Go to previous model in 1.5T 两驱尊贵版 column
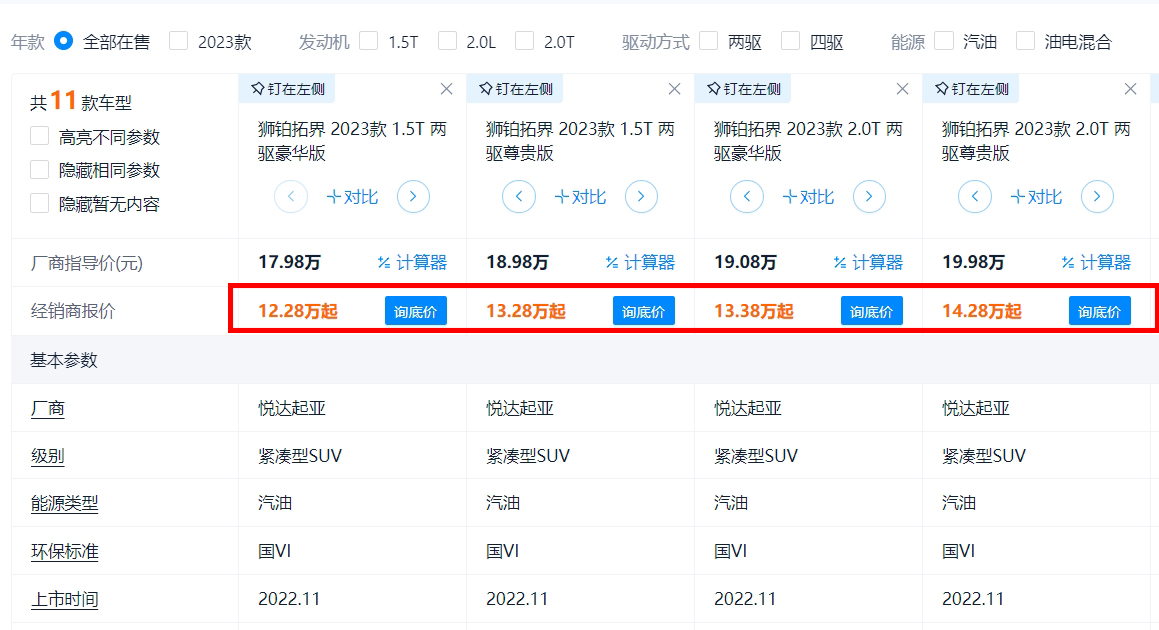1159x630 pixels. pyautogui.click(x=519, y=197)
